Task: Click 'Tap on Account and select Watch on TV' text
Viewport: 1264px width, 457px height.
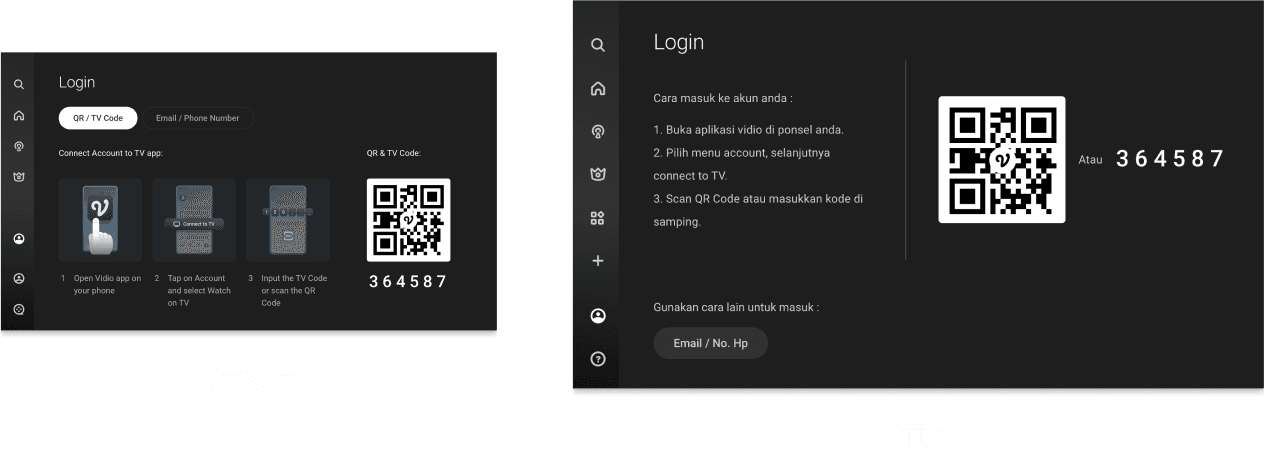Action: (199, 290)
